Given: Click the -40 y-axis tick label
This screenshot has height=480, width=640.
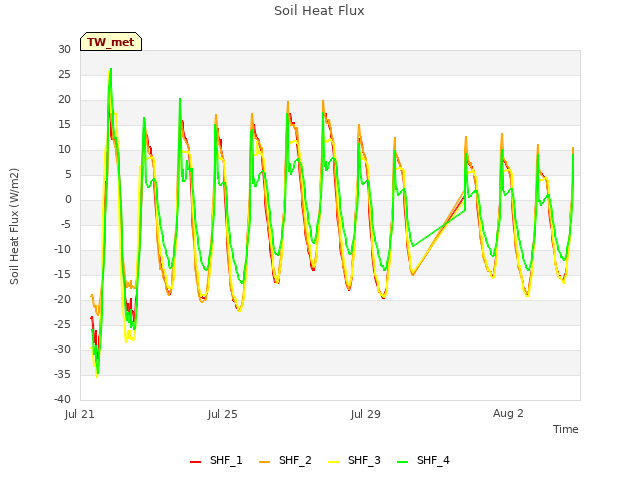Looking at the screenshot, I should point(62,399).
